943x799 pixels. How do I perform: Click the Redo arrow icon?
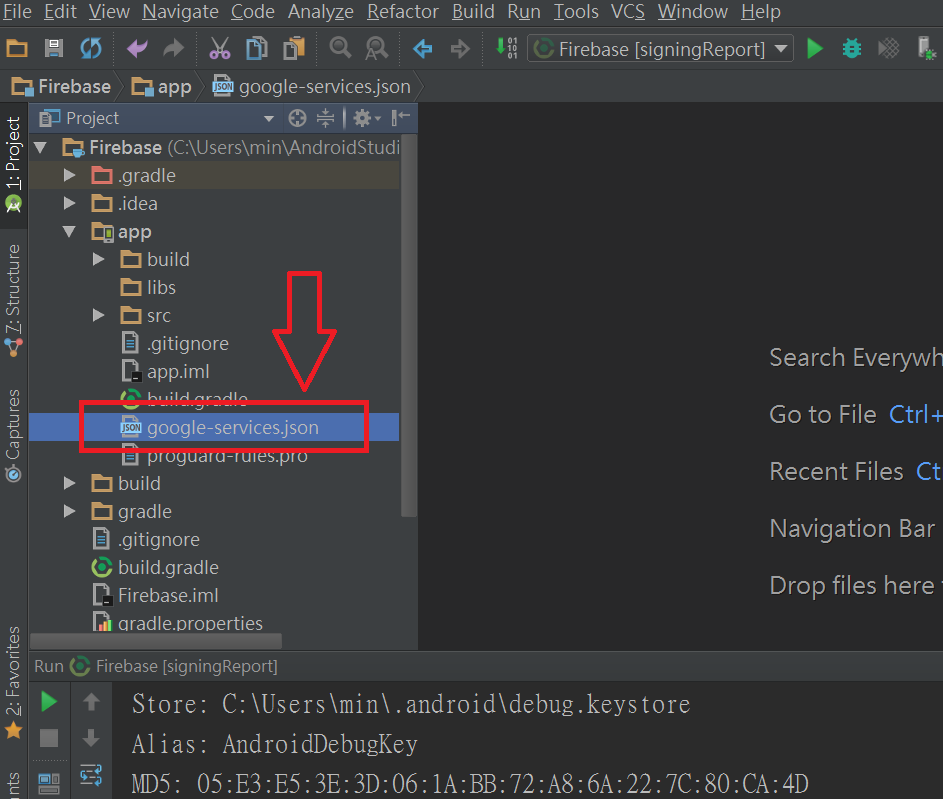pos(174,48)
